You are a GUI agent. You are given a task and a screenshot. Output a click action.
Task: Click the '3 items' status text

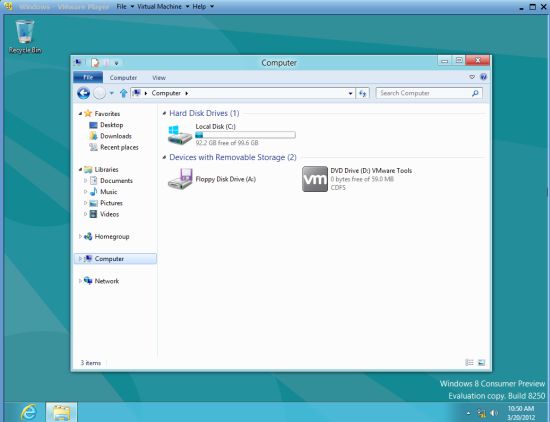[90, 363]
